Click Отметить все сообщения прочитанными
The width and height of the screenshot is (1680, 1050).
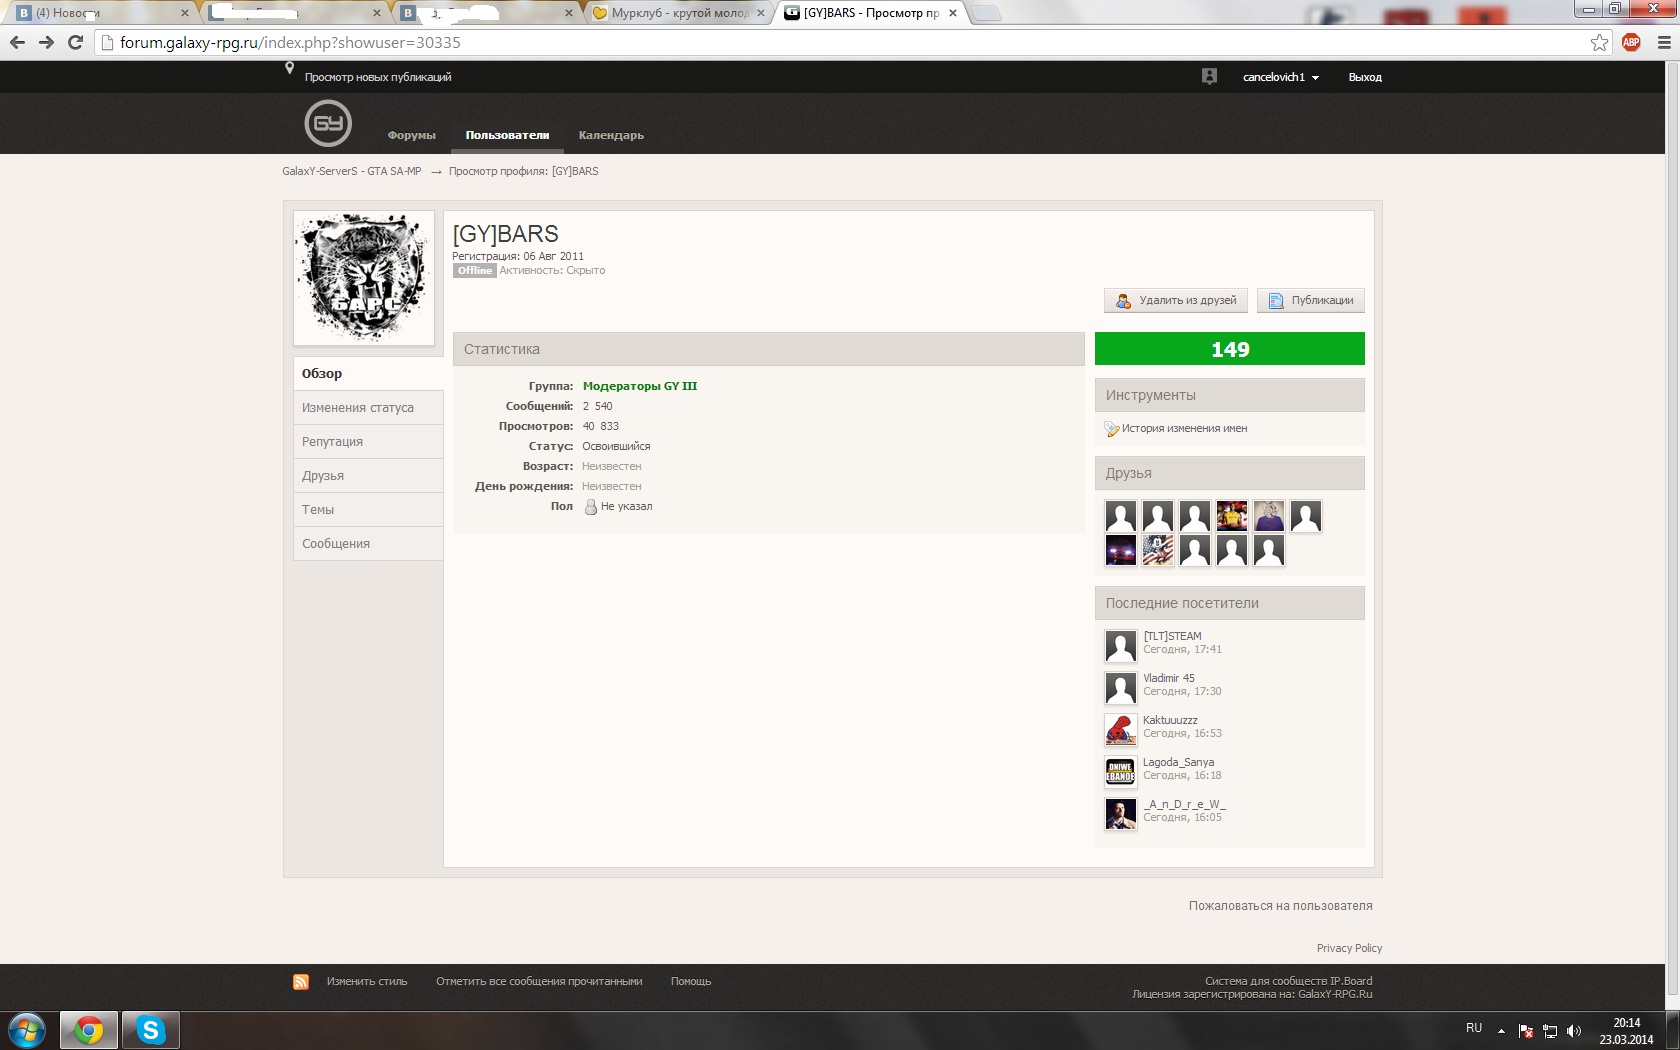coord(539,982)
